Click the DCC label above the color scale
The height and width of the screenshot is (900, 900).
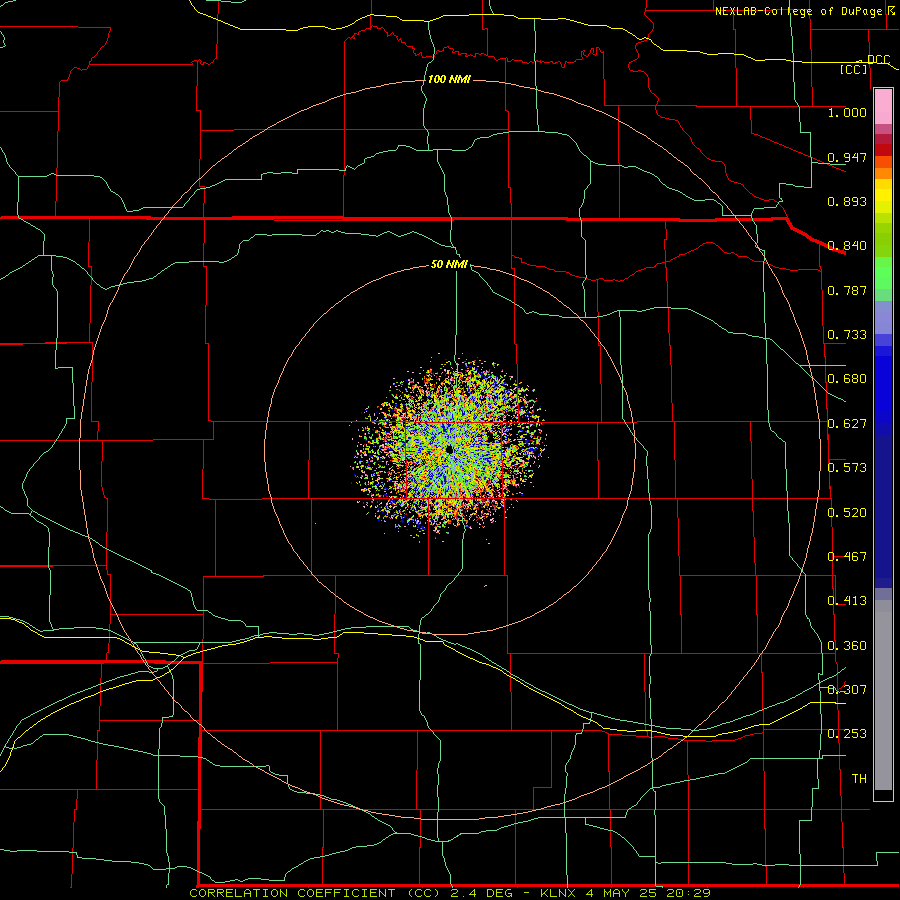878,60
